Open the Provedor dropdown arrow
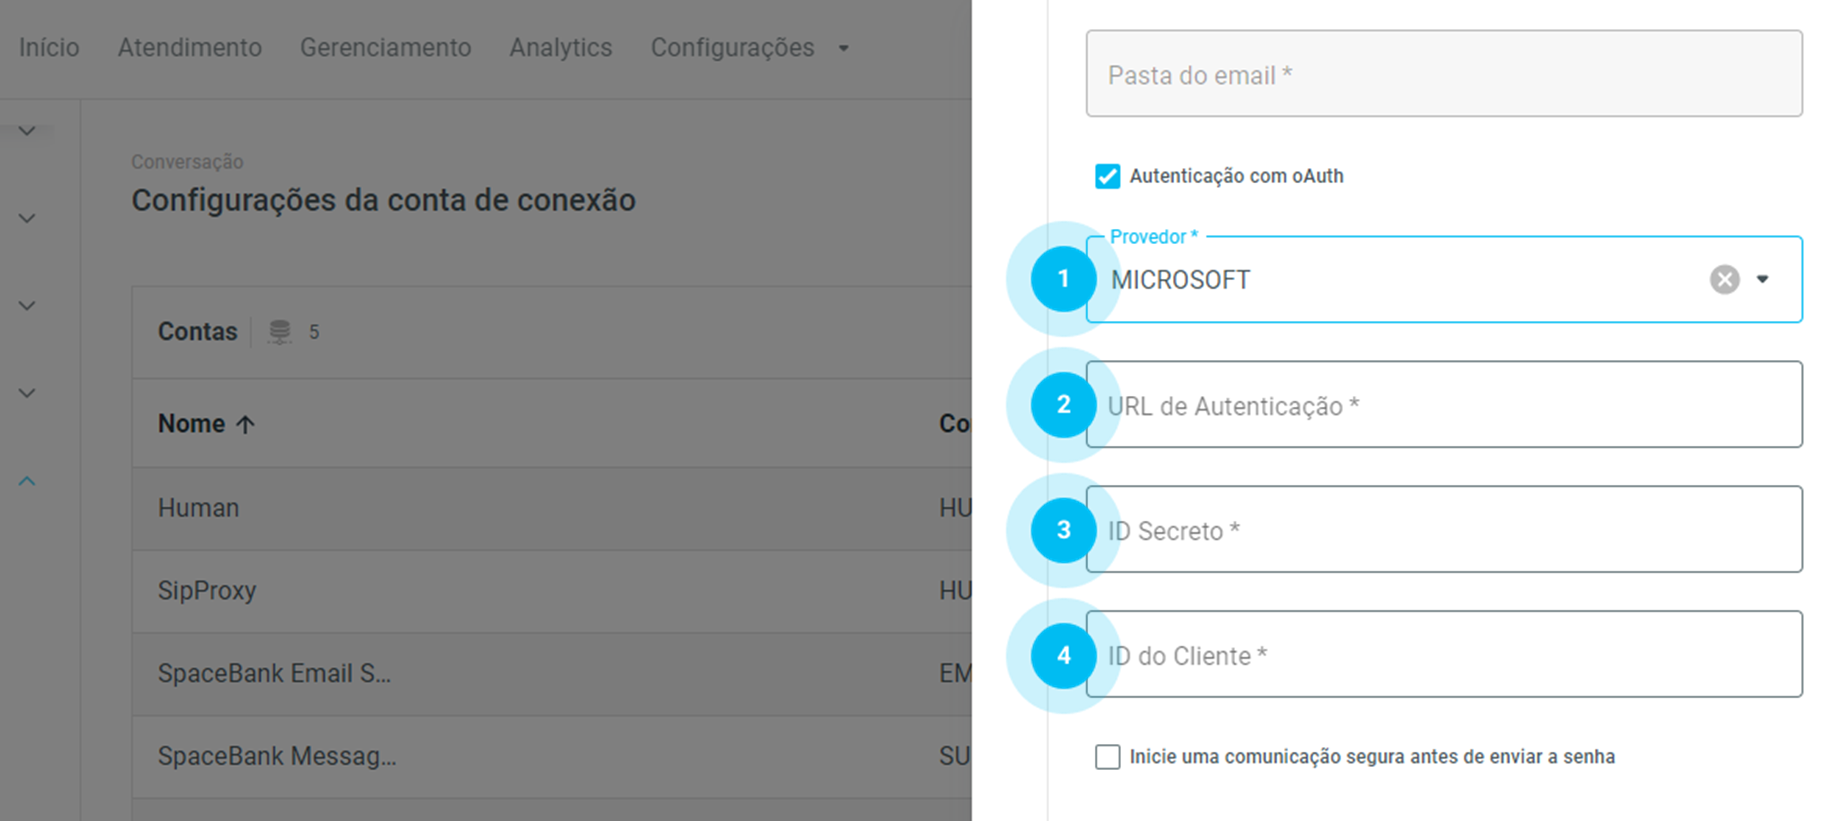Viewport: 1822px width, 821px height. 1763,279
